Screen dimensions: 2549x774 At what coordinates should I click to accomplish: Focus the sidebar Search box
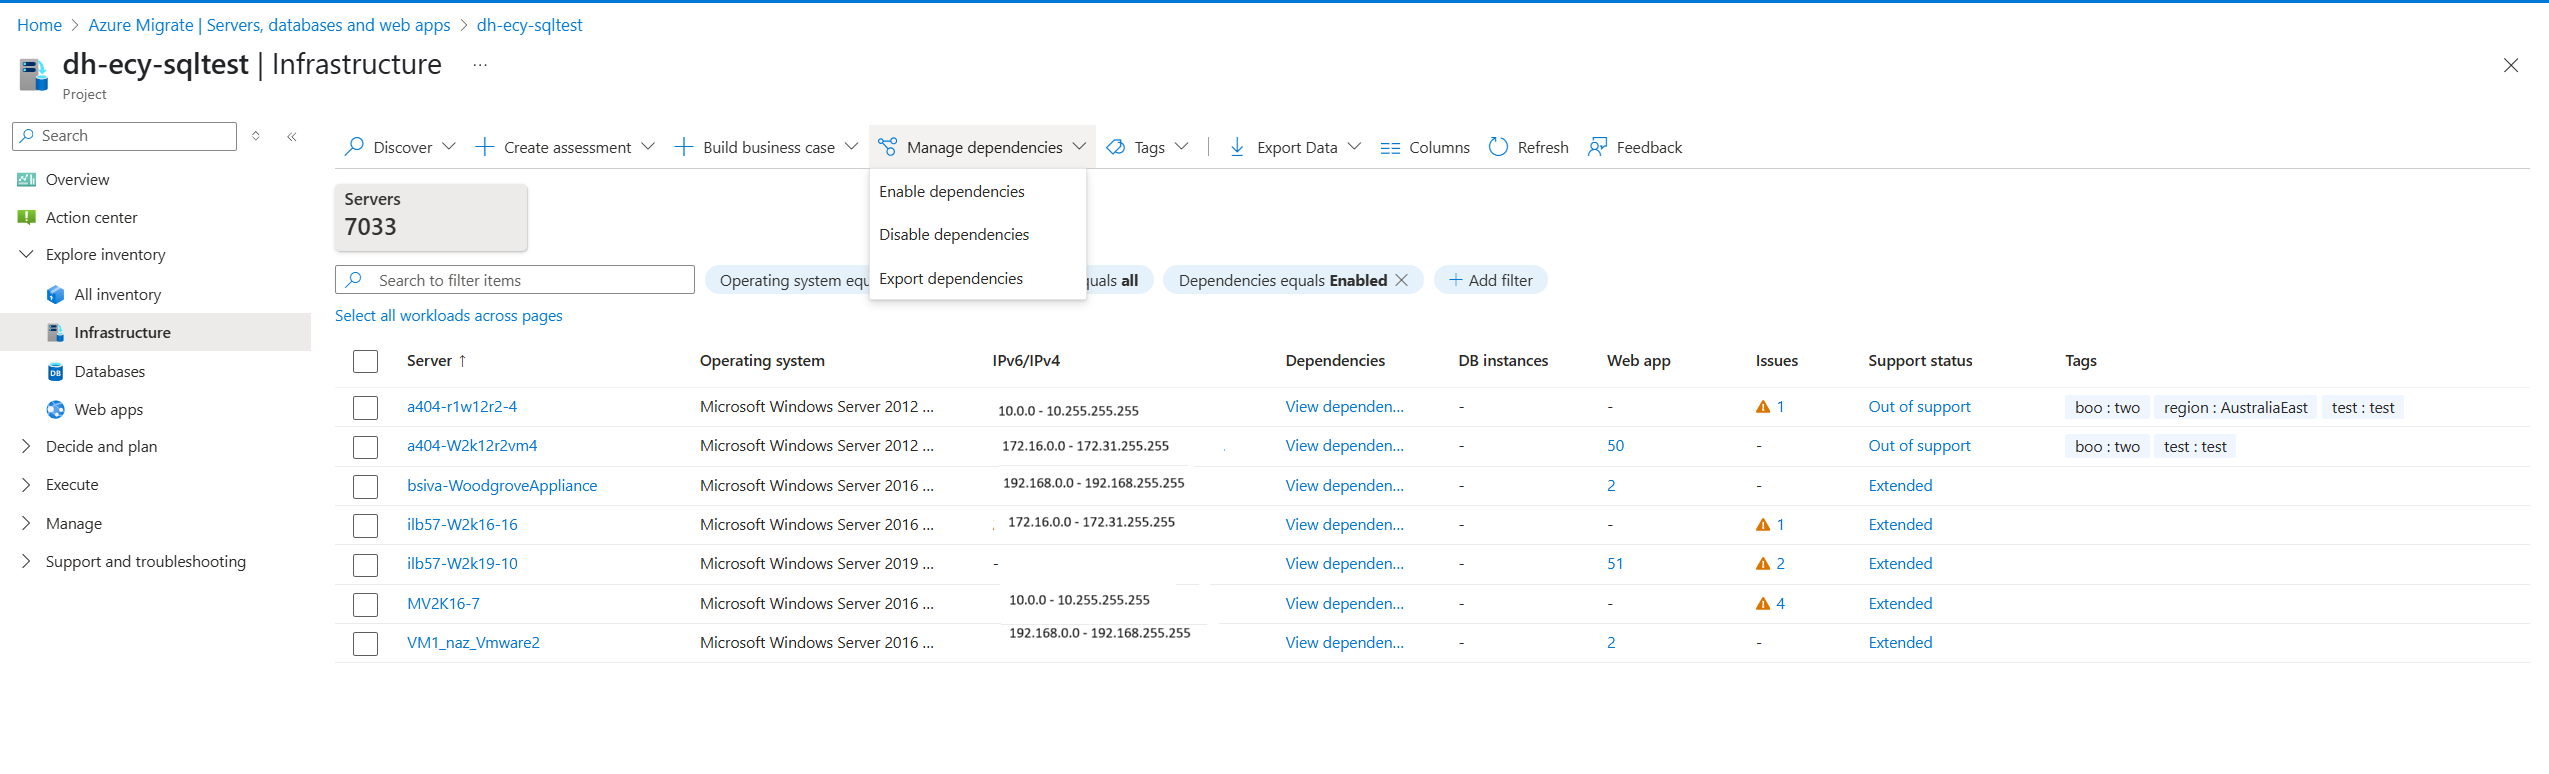tap(125, 136)
